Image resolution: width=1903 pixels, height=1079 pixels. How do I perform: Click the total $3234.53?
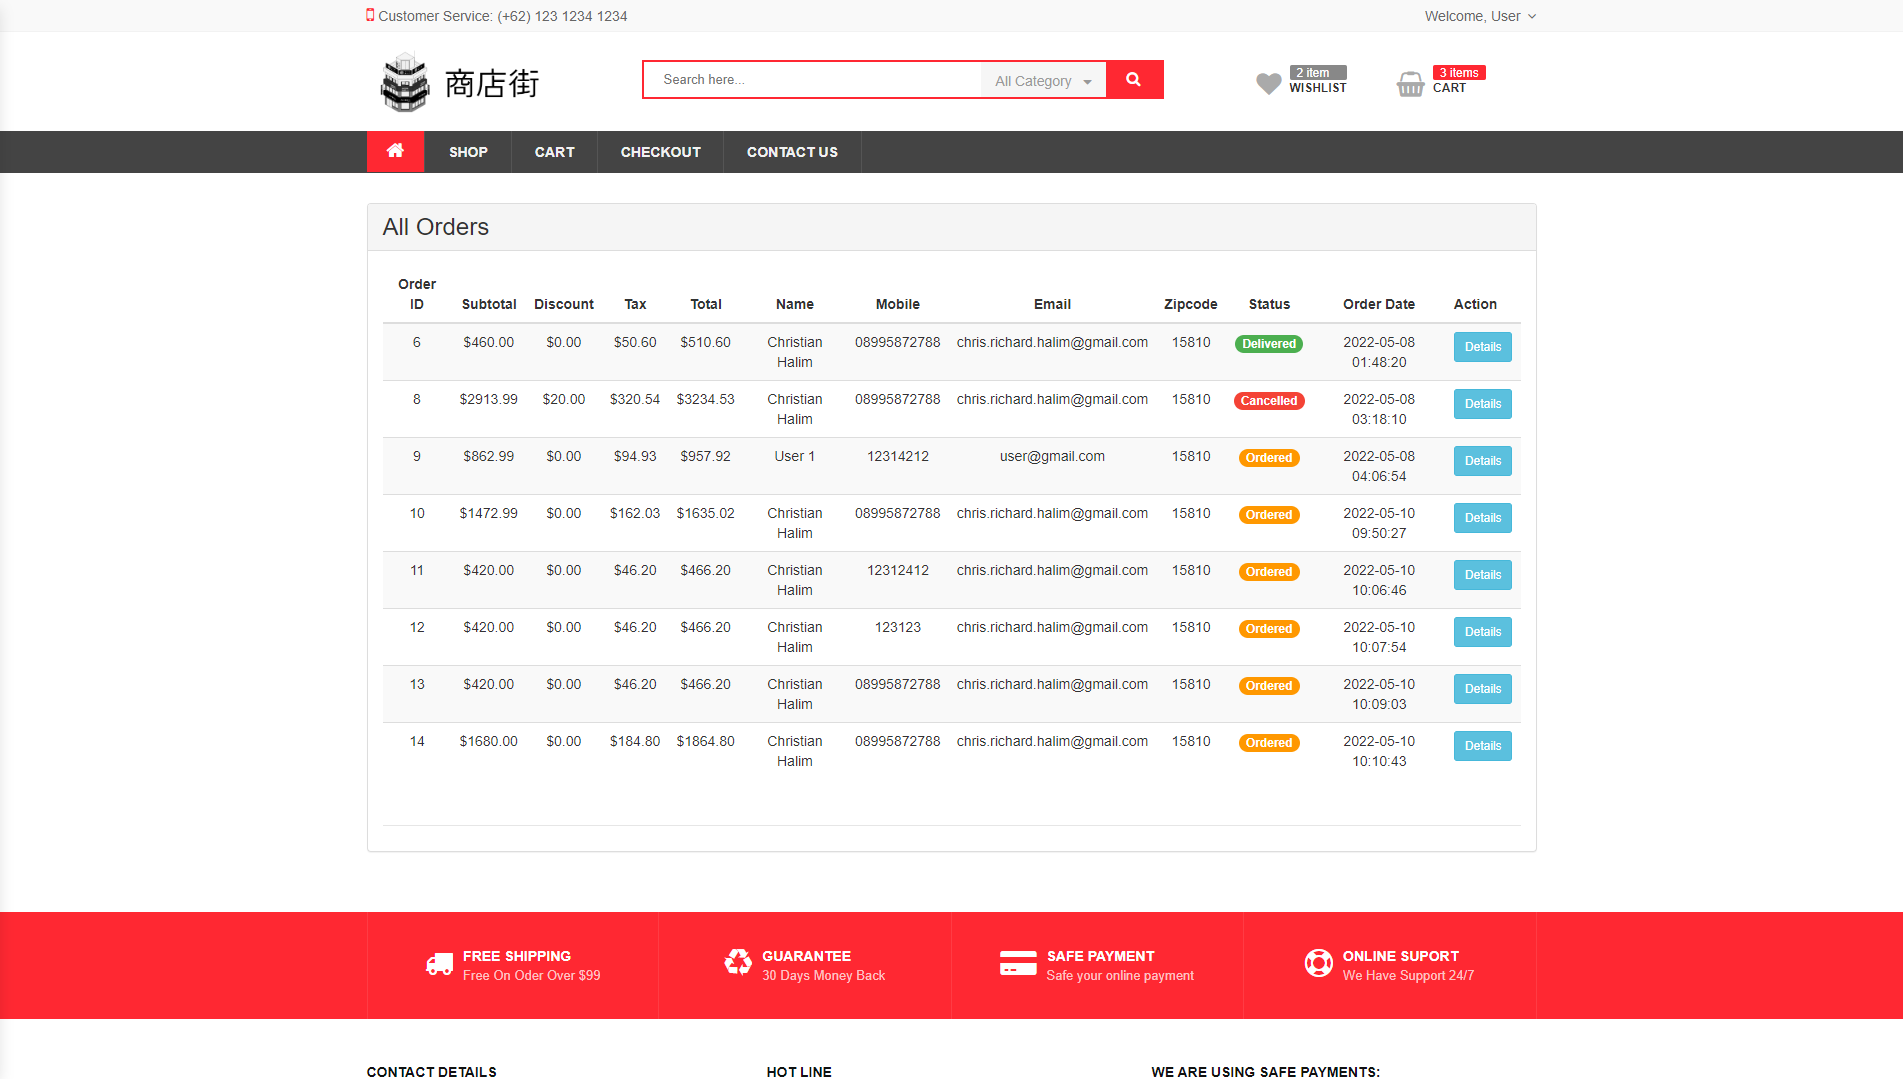(705, 399)
